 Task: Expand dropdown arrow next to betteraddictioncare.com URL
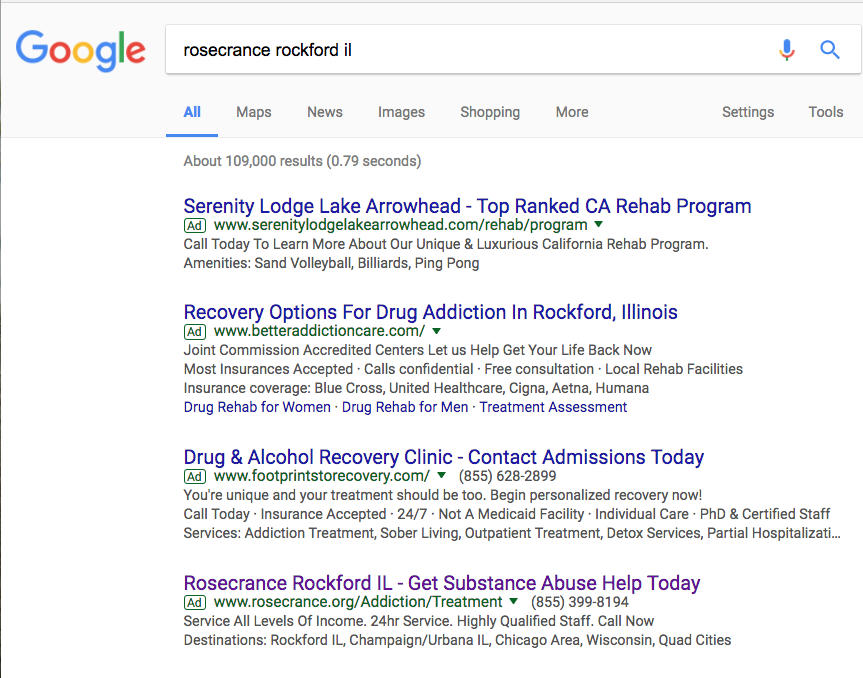pyautogui.click(x=436, y=331)
